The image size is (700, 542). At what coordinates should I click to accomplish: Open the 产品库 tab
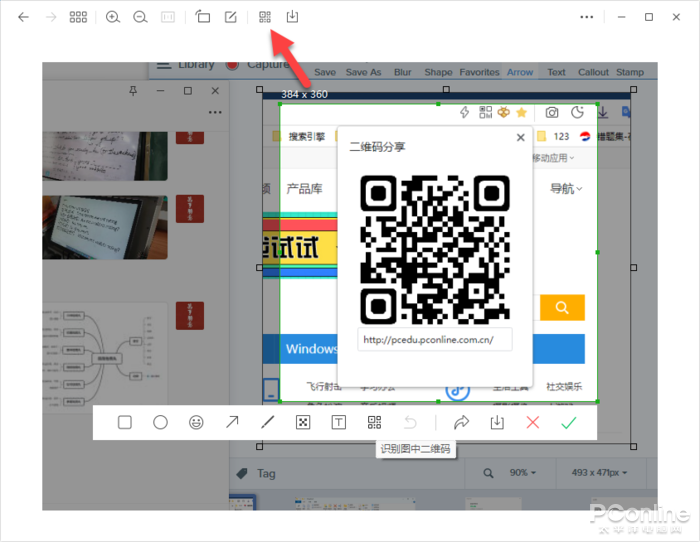click(x=304, y=189)
